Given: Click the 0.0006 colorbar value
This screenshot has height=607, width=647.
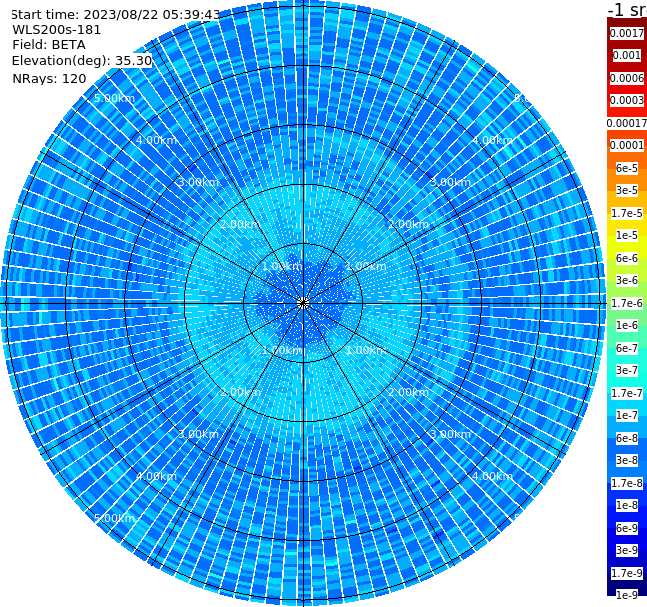Looking at the screenshot, I should pyautogui.click(x=627, y=78).
